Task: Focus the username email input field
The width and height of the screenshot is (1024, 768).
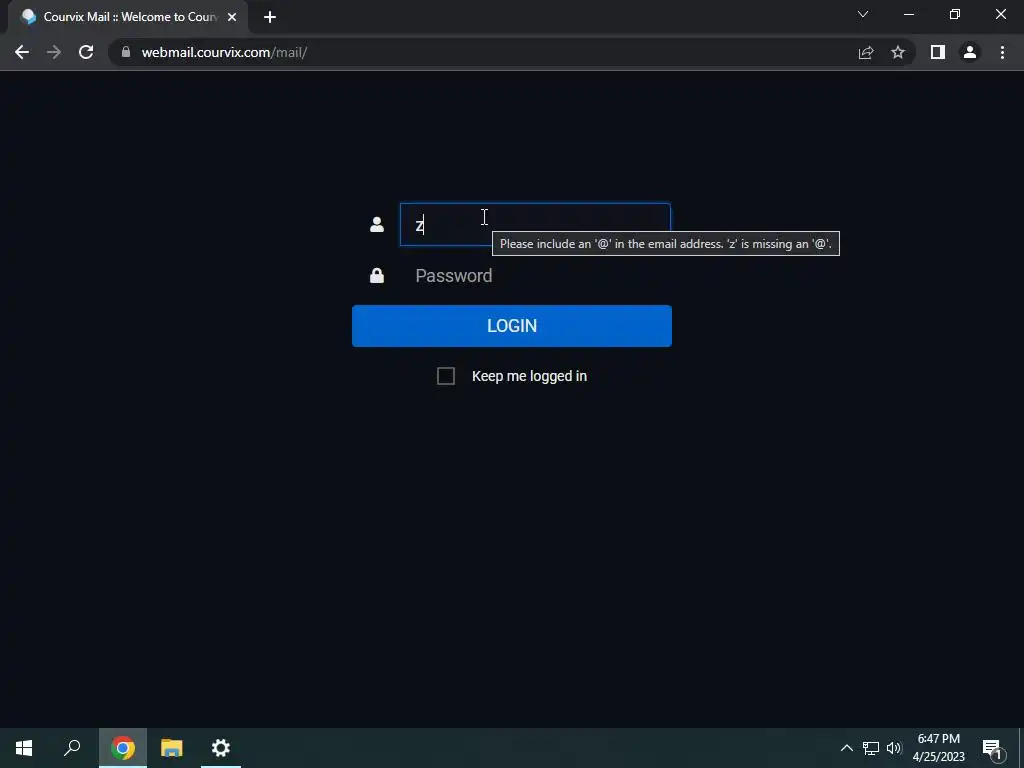Action: (535, 225)
